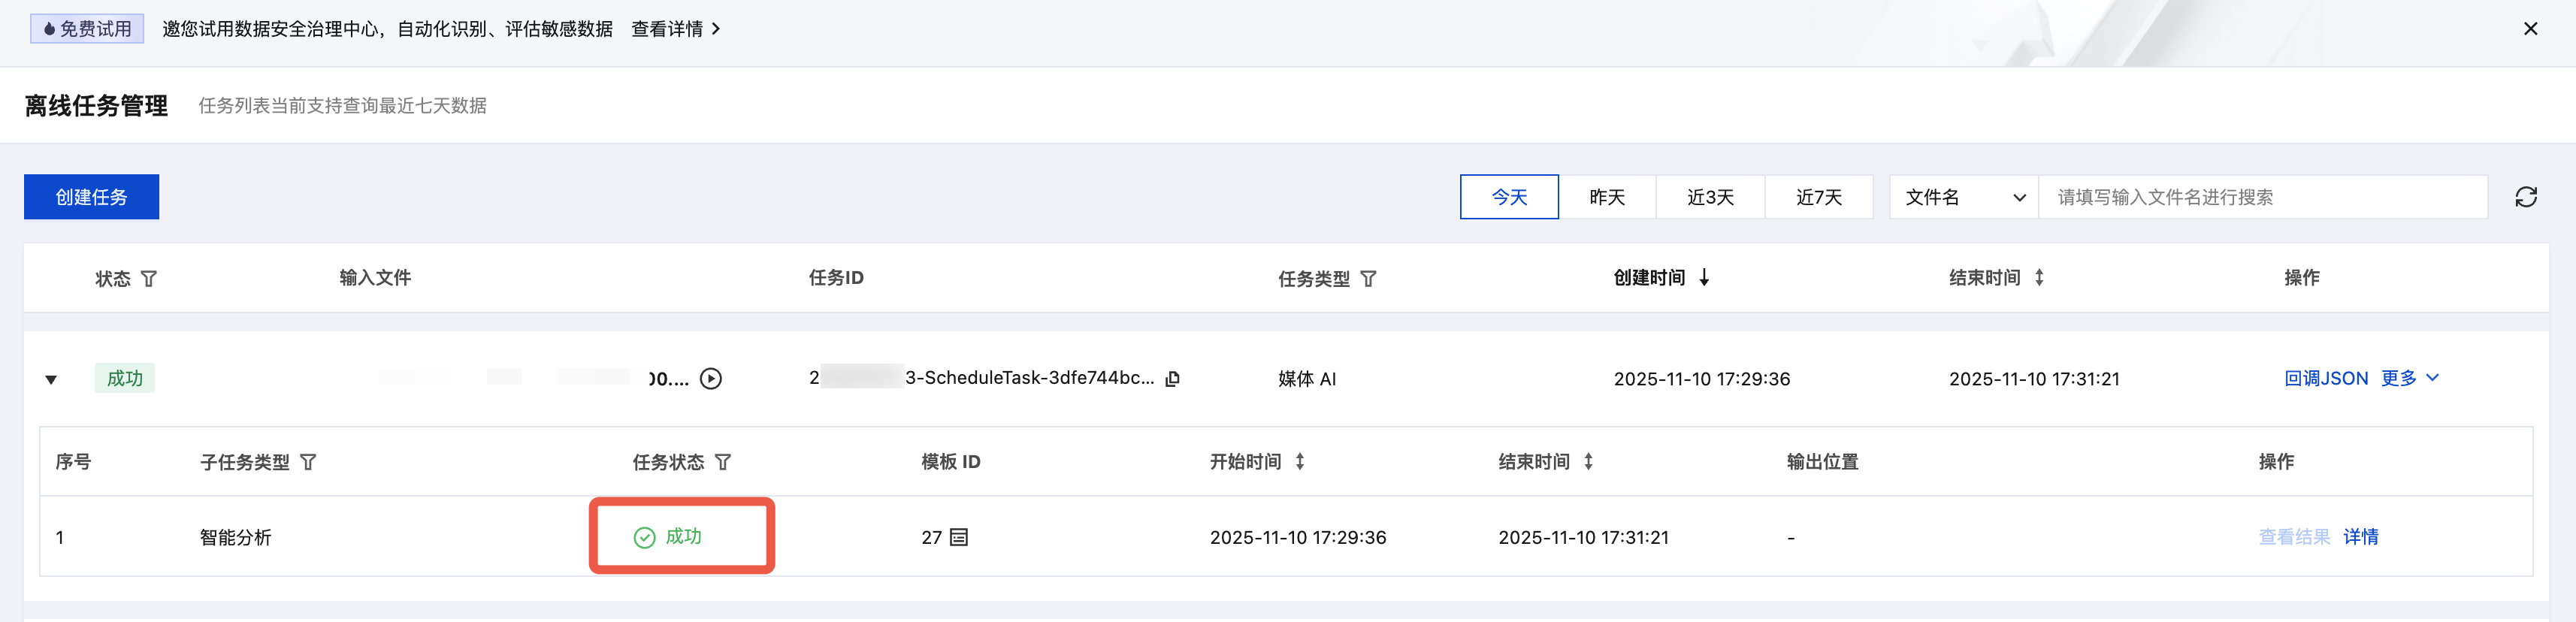The image size is (2576, 622).
Task: Filter by status using the 状态 funnel icon
Action: 149,279
